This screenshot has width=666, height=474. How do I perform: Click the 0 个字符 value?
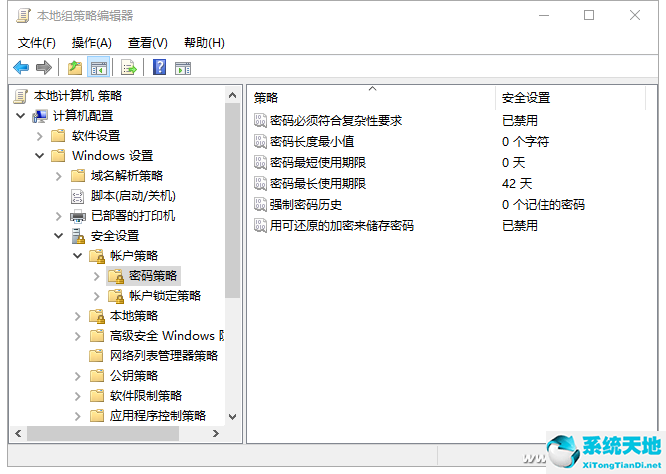click(x=525, y=141)
